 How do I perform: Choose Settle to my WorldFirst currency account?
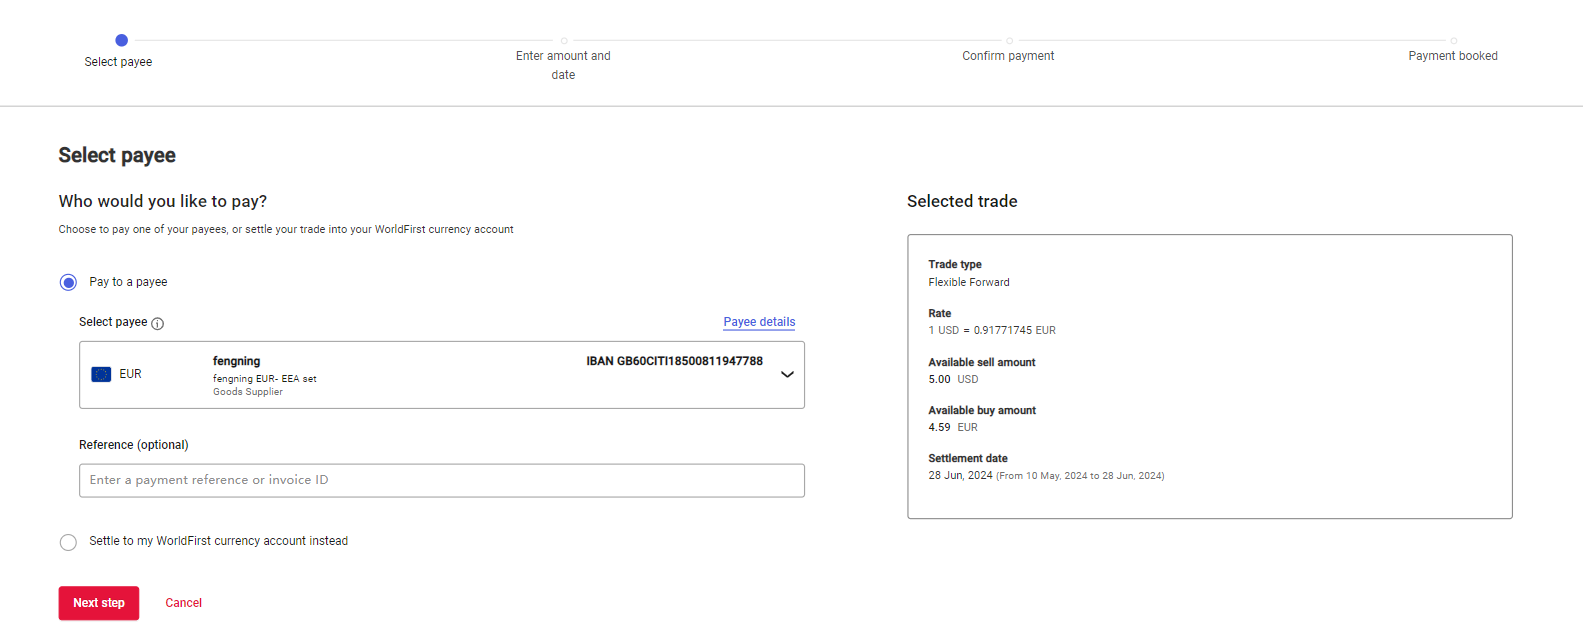[68, 542]
